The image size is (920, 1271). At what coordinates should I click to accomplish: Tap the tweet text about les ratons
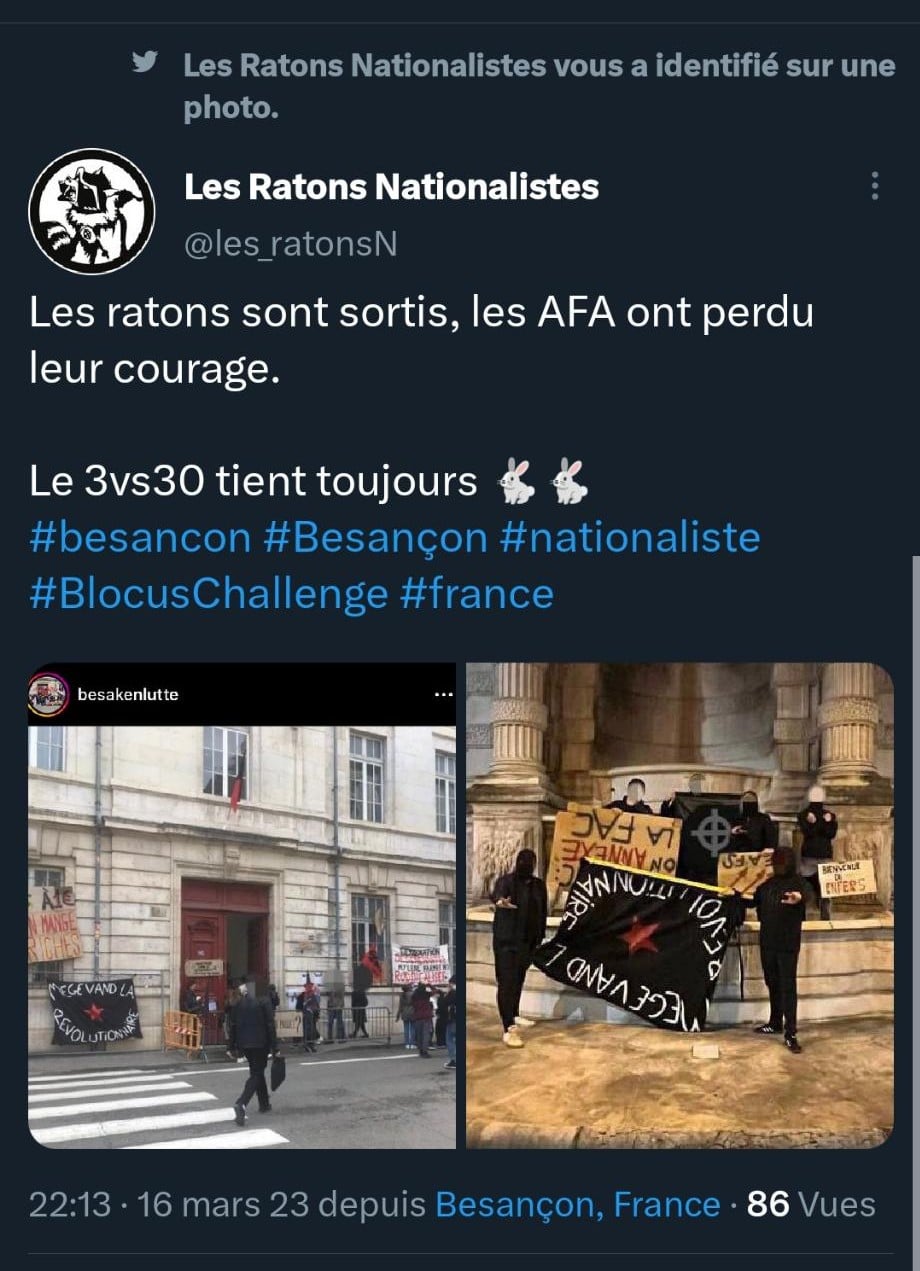(421, 341)
